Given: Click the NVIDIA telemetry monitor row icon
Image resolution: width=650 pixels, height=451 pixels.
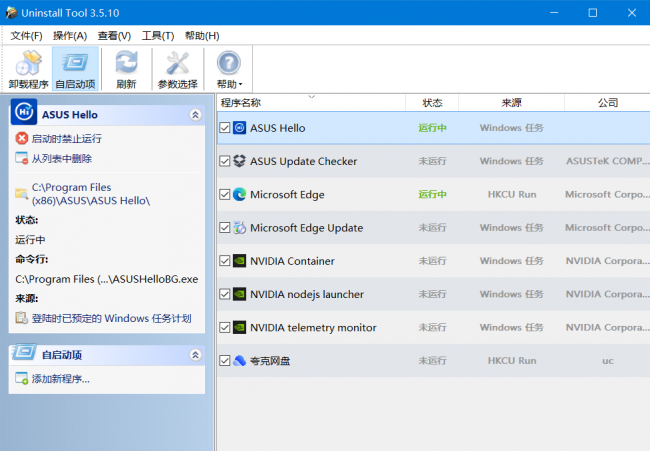Looking at the screenshot, I should [x=240, y=327].
